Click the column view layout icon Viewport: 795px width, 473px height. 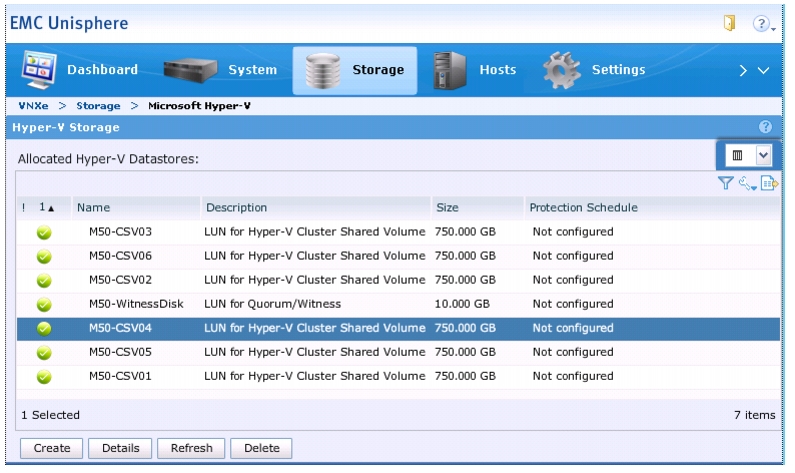pyautogui.click(x=738, y=155)
